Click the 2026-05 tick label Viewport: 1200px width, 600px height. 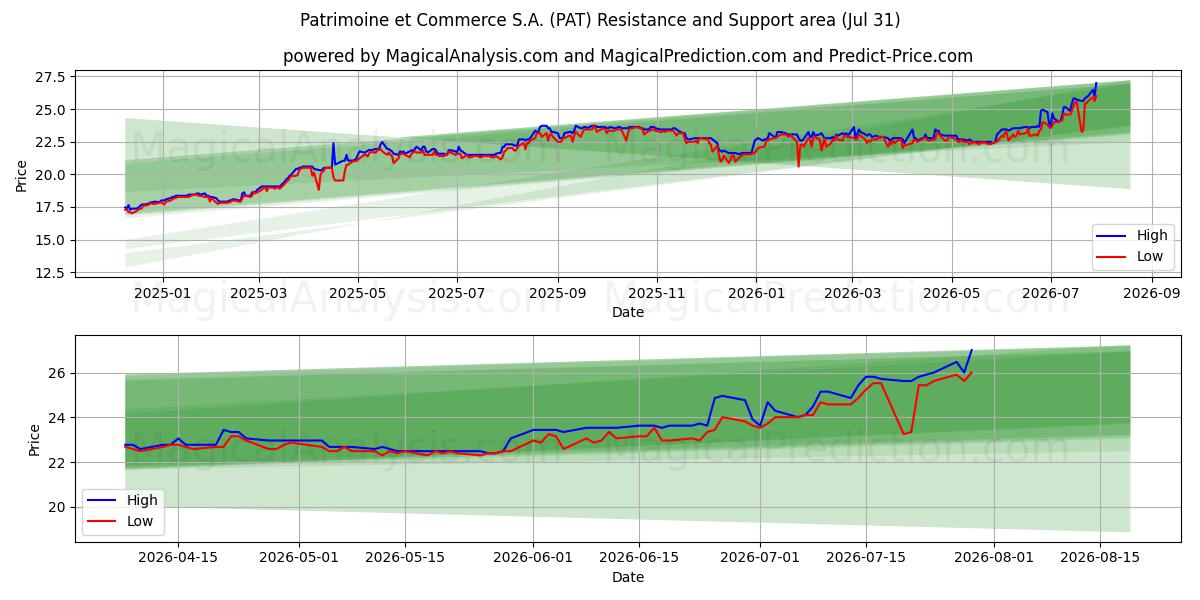click(x=951, y=295)
